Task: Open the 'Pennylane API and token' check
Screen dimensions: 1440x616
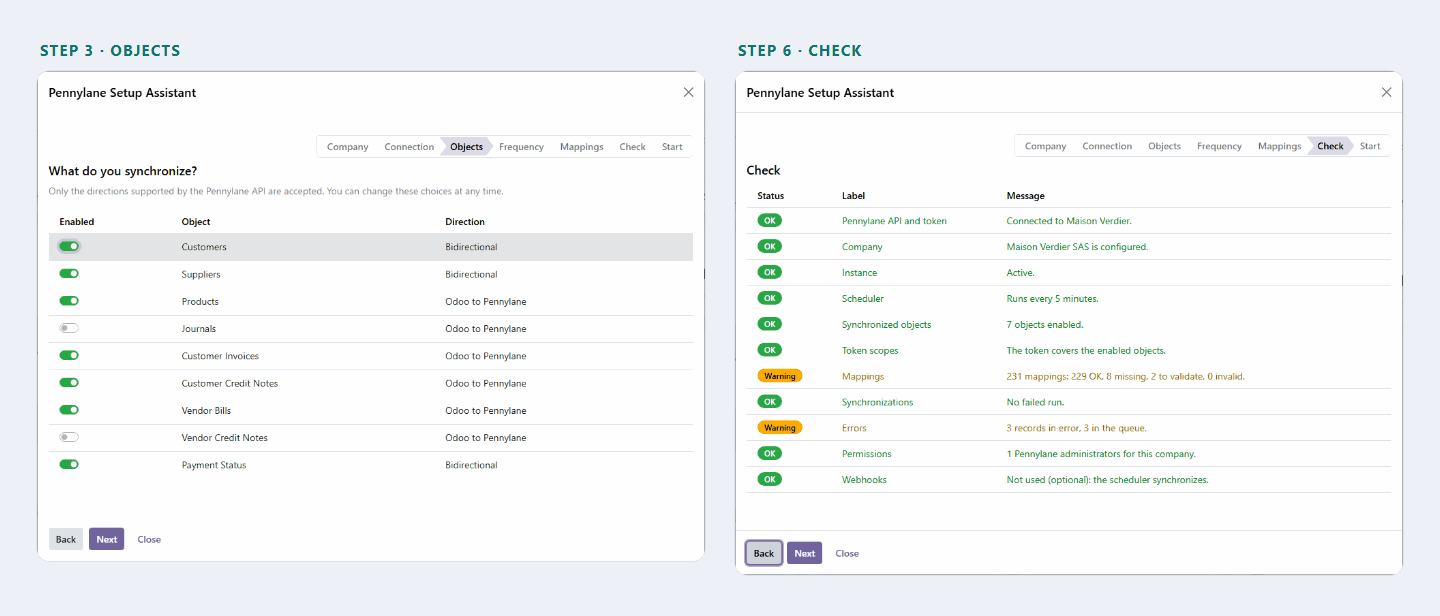Action: (894, 221)
